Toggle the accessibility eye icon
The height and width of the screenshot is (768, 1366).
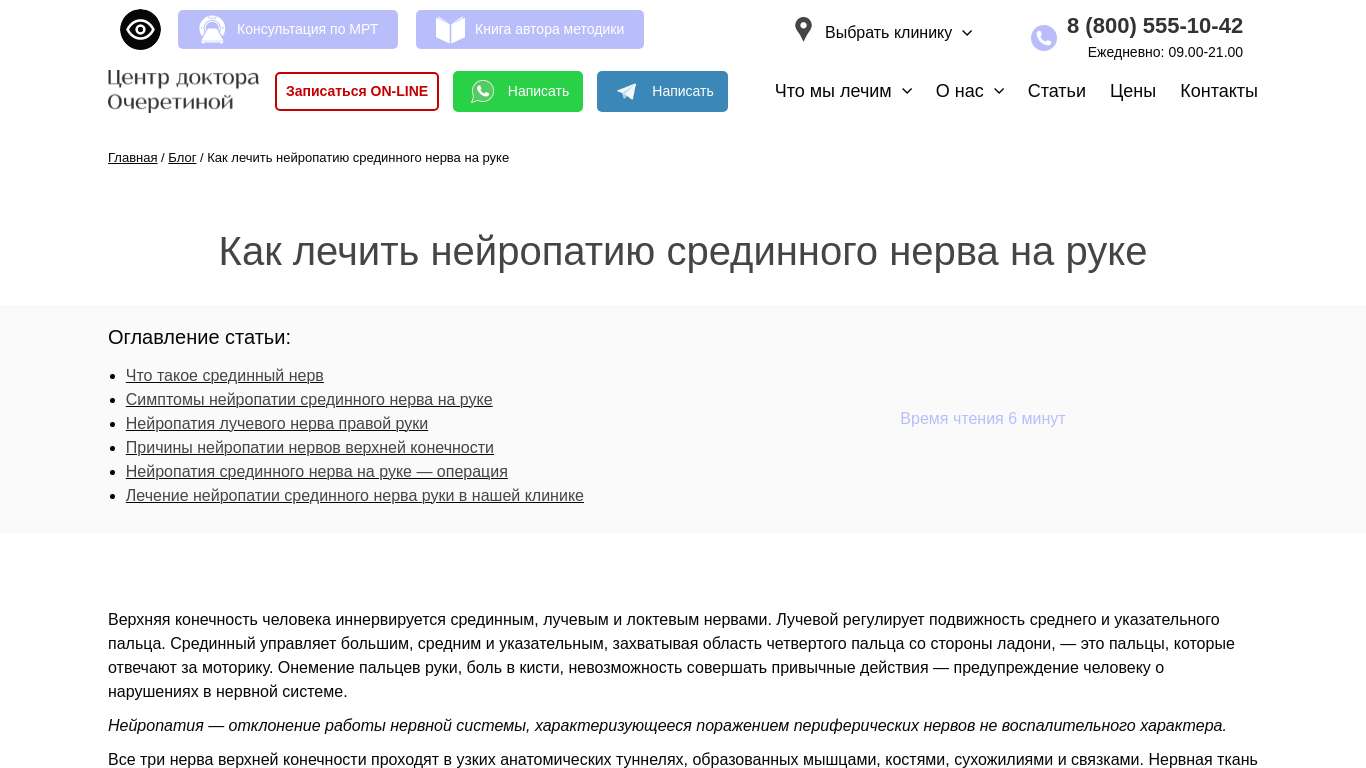140,30
